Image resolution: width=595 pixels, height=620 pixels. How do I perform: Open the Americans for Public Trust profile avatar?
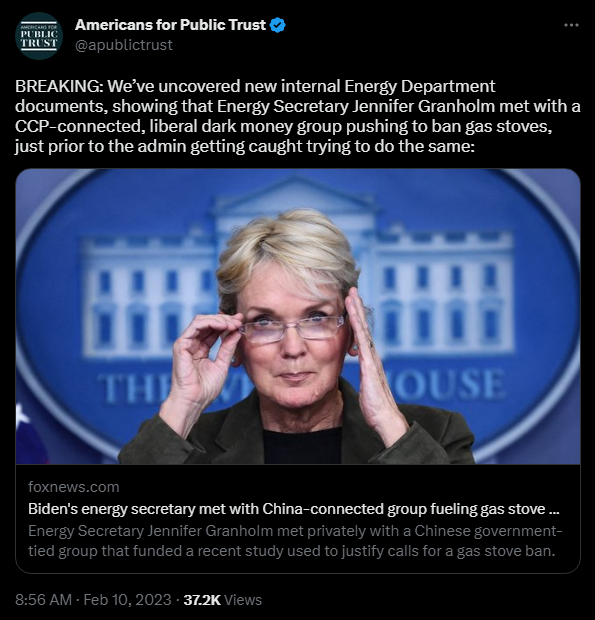[x=39, y=36]
